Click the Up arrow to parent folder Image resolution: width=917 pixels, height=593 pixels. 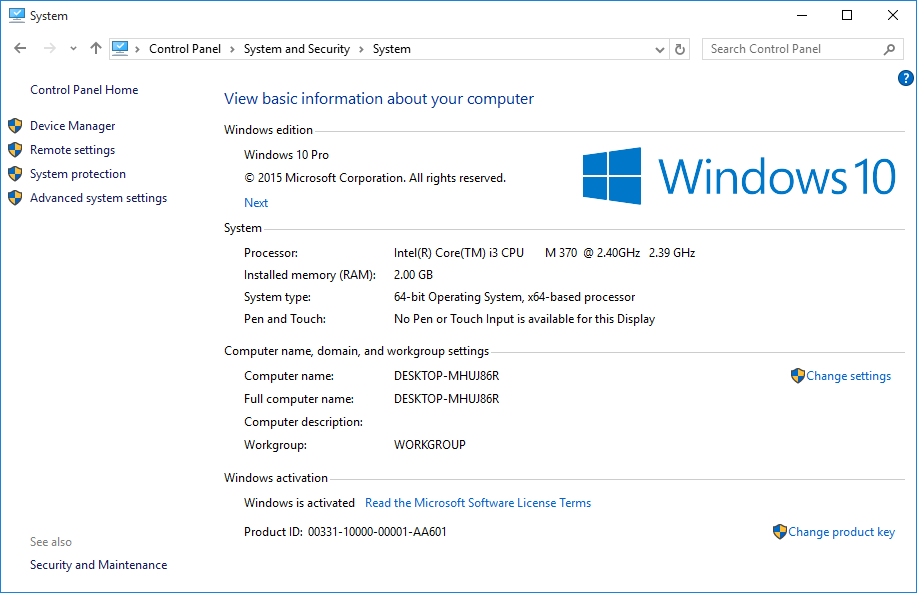tap(96, 48)
